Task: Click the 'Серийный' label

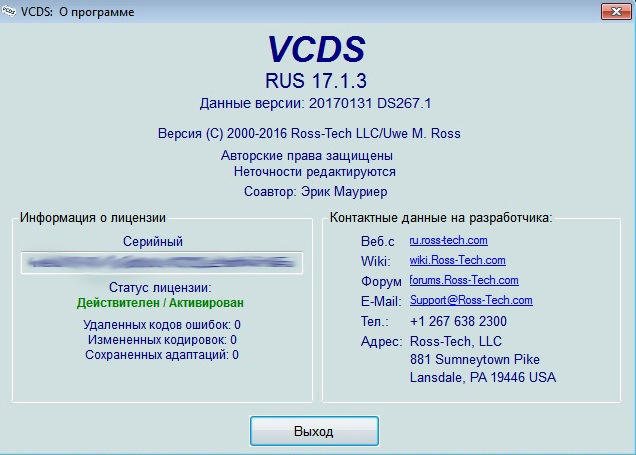Action: 153,242
